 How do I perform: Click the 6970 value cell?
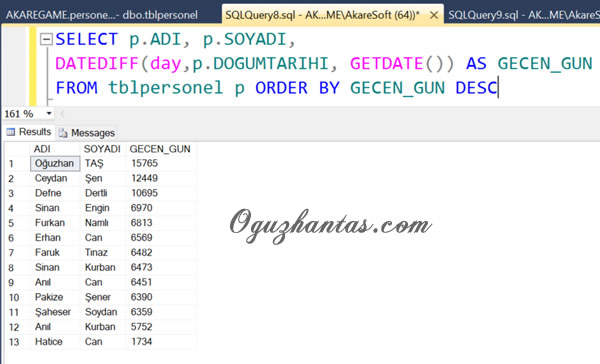tap(161, 208)
